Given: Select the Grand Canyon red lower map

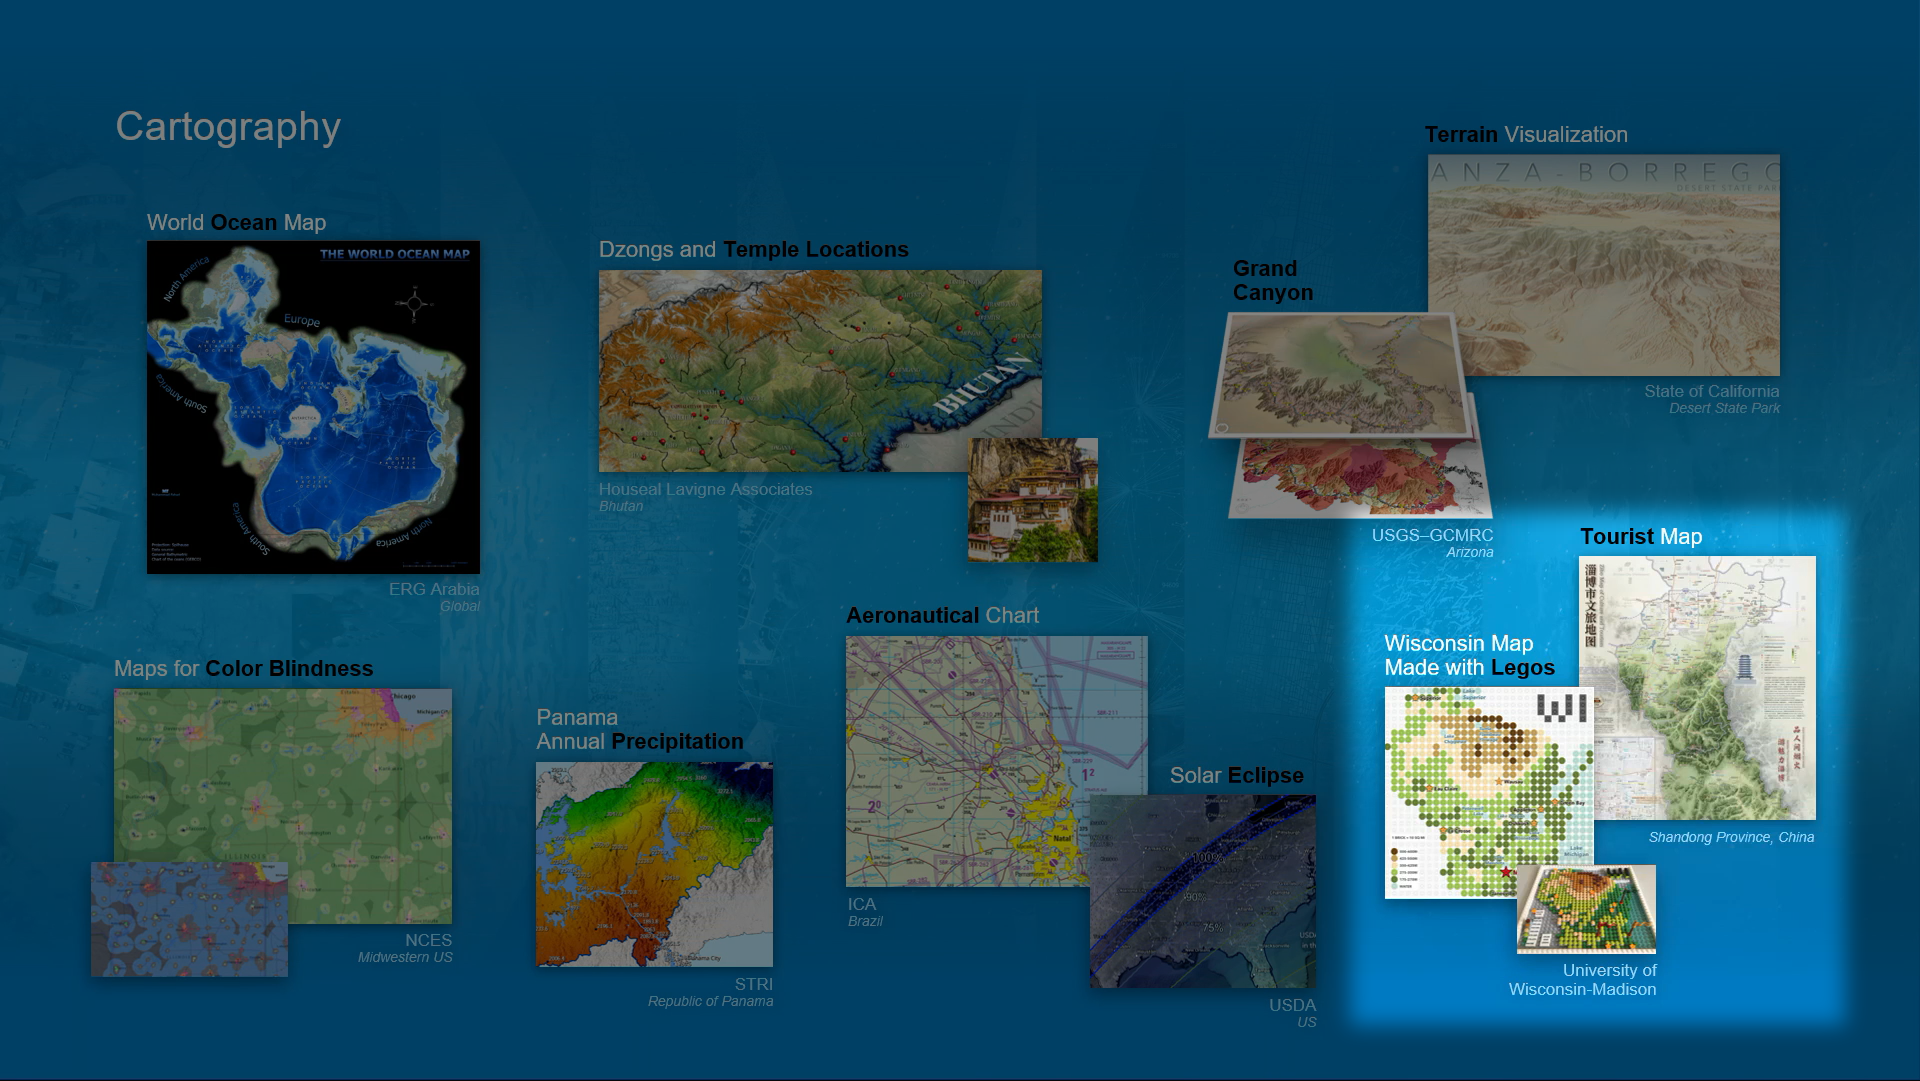Looking at the screenshot, I should pos(1360,480).
